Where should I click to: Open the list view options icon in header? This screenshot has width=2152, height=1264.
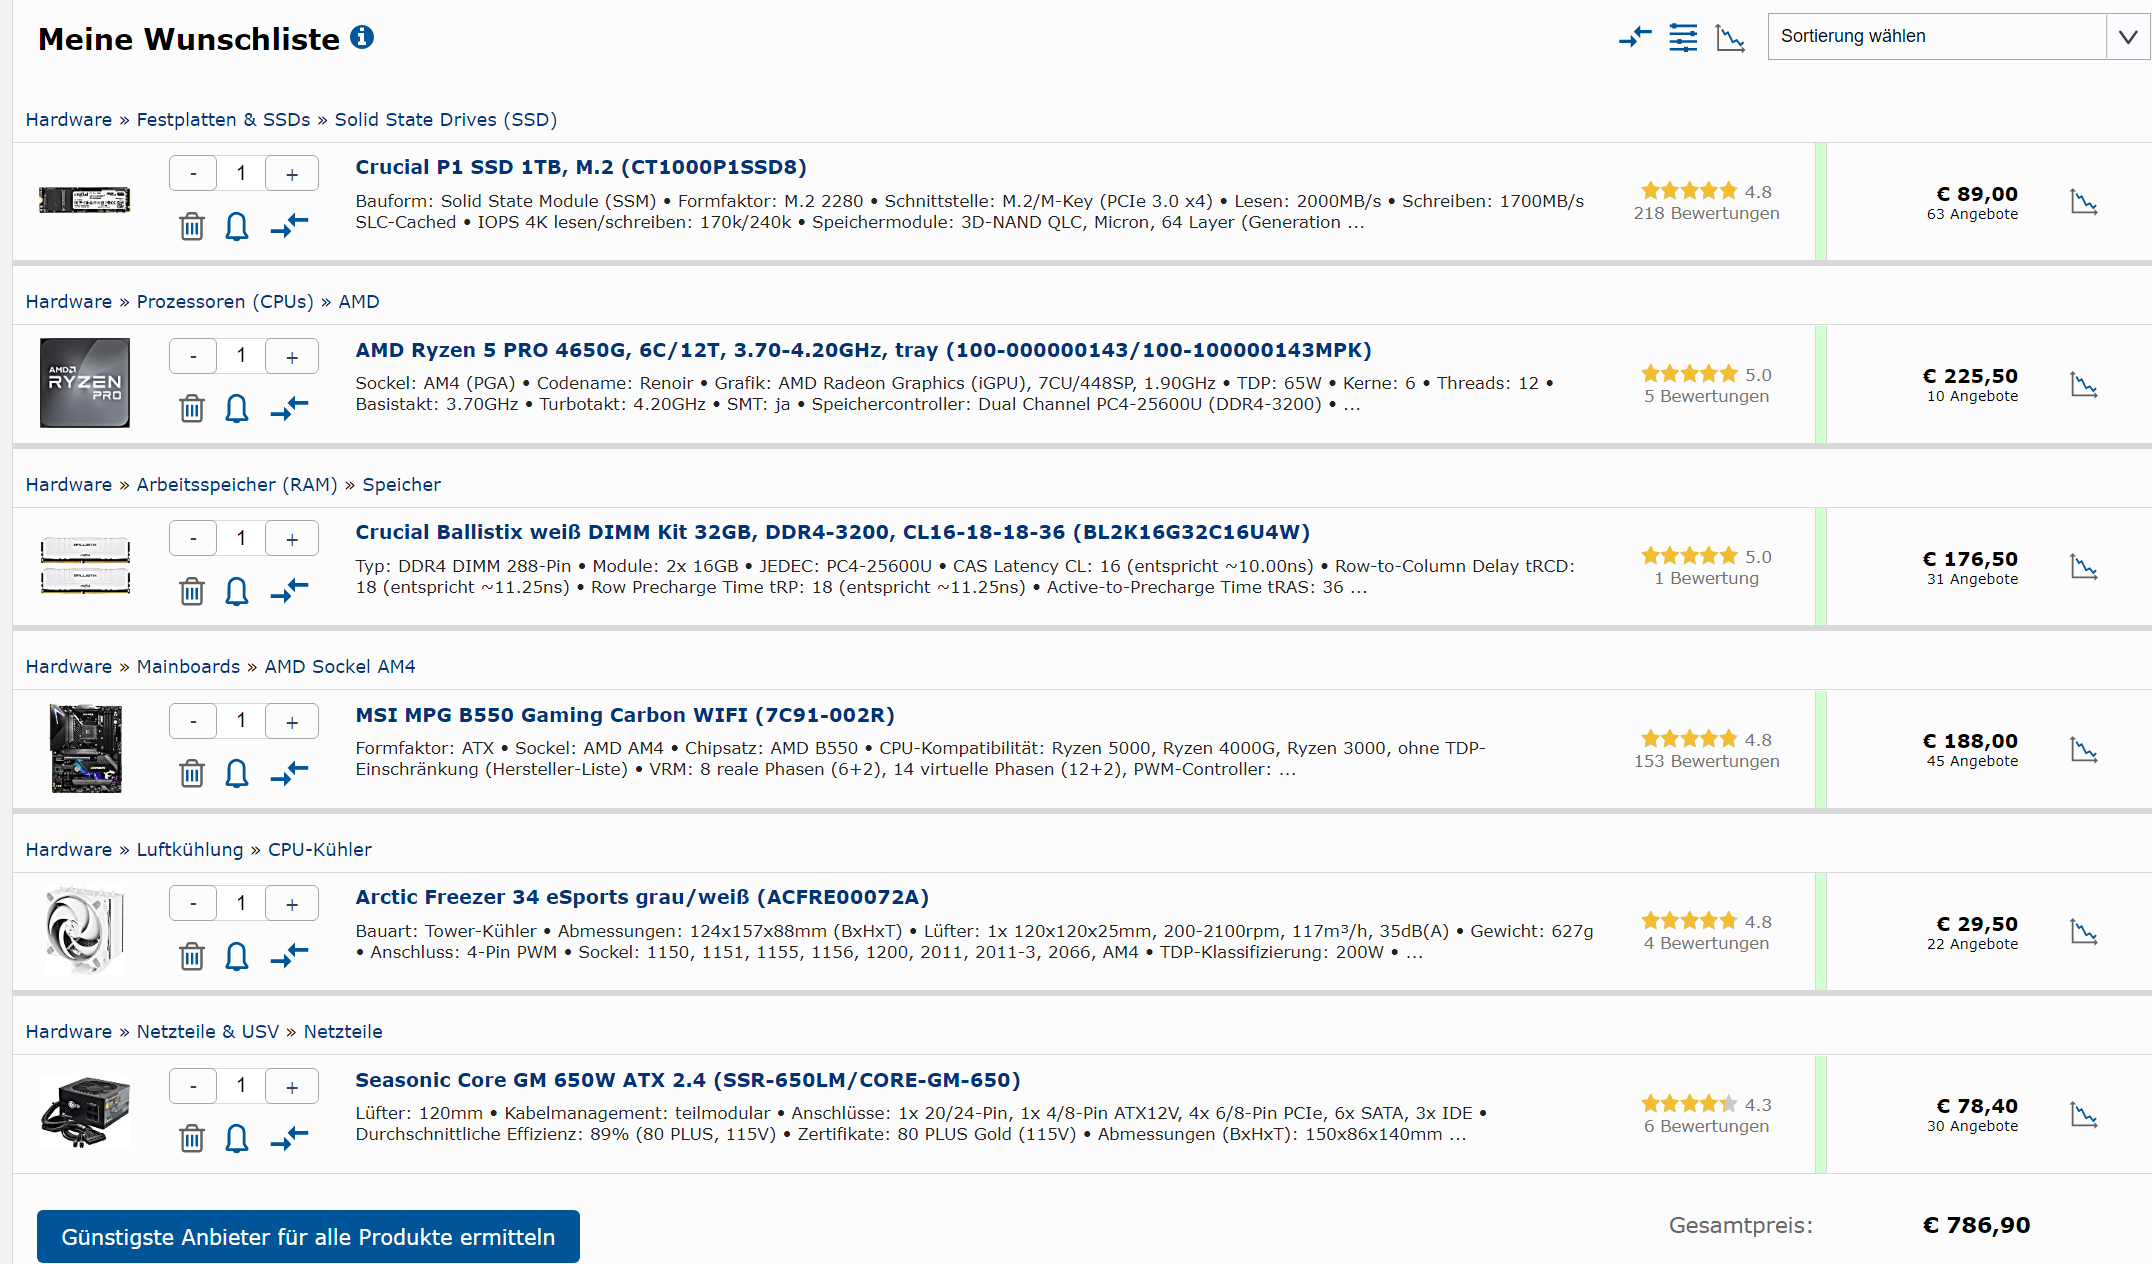pyautogui.click(x=1683, y=38)
